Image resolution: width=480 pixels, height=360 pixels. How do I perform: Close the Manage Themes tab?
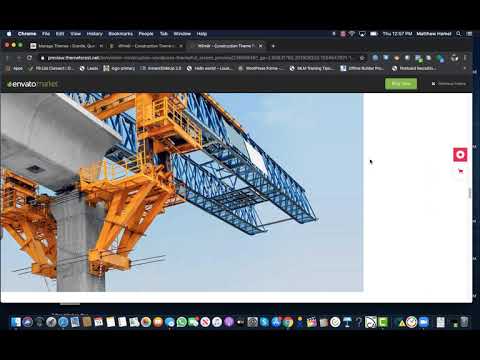[101, 46]
